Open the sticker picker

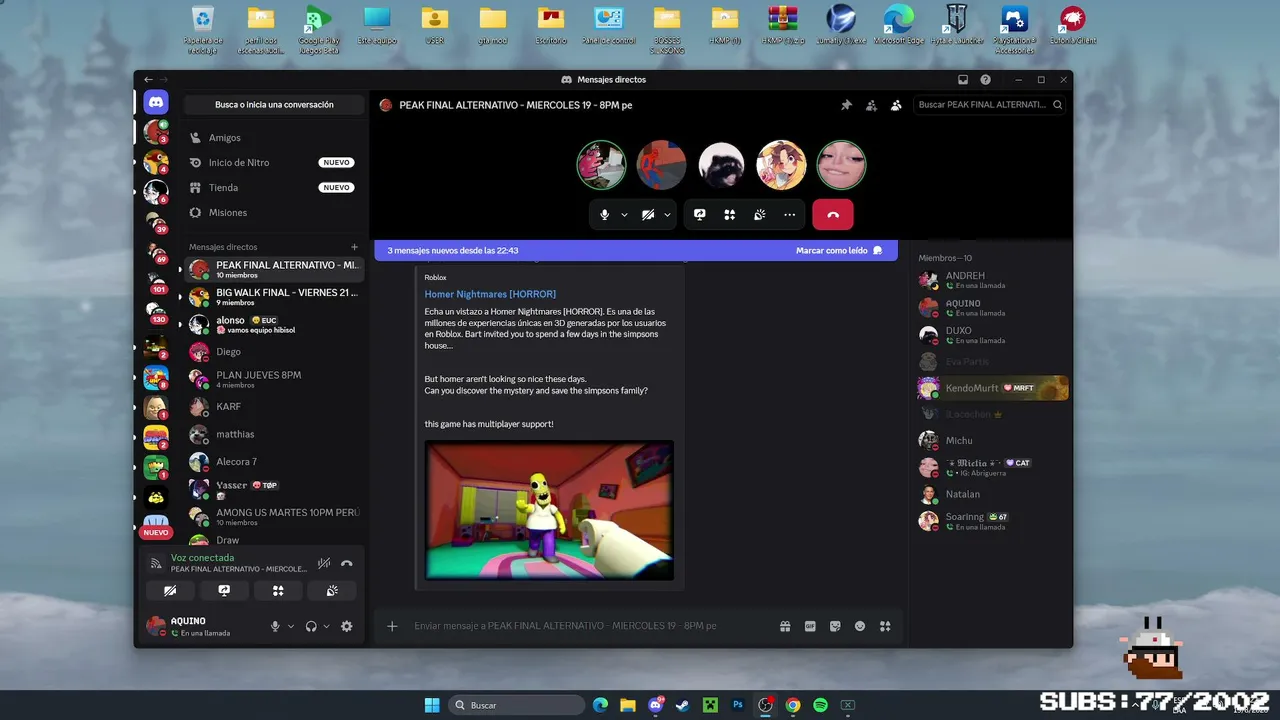(835, 626)
